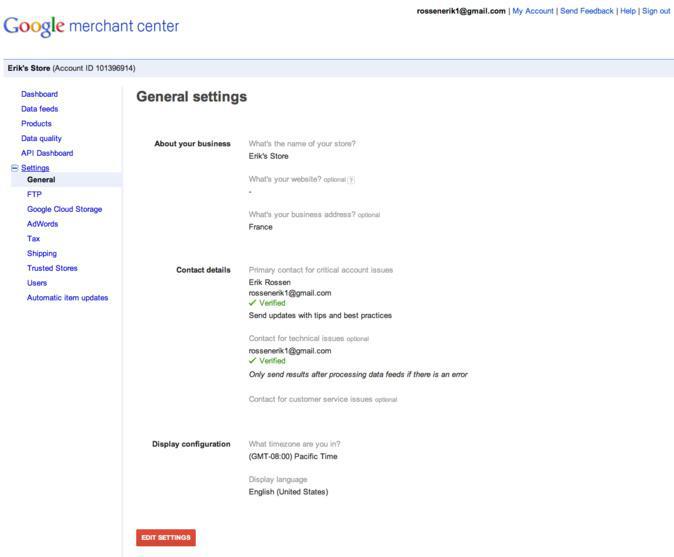Open the Products section
The height and width of the screenshot is (557, 674).
coord(36,123)
